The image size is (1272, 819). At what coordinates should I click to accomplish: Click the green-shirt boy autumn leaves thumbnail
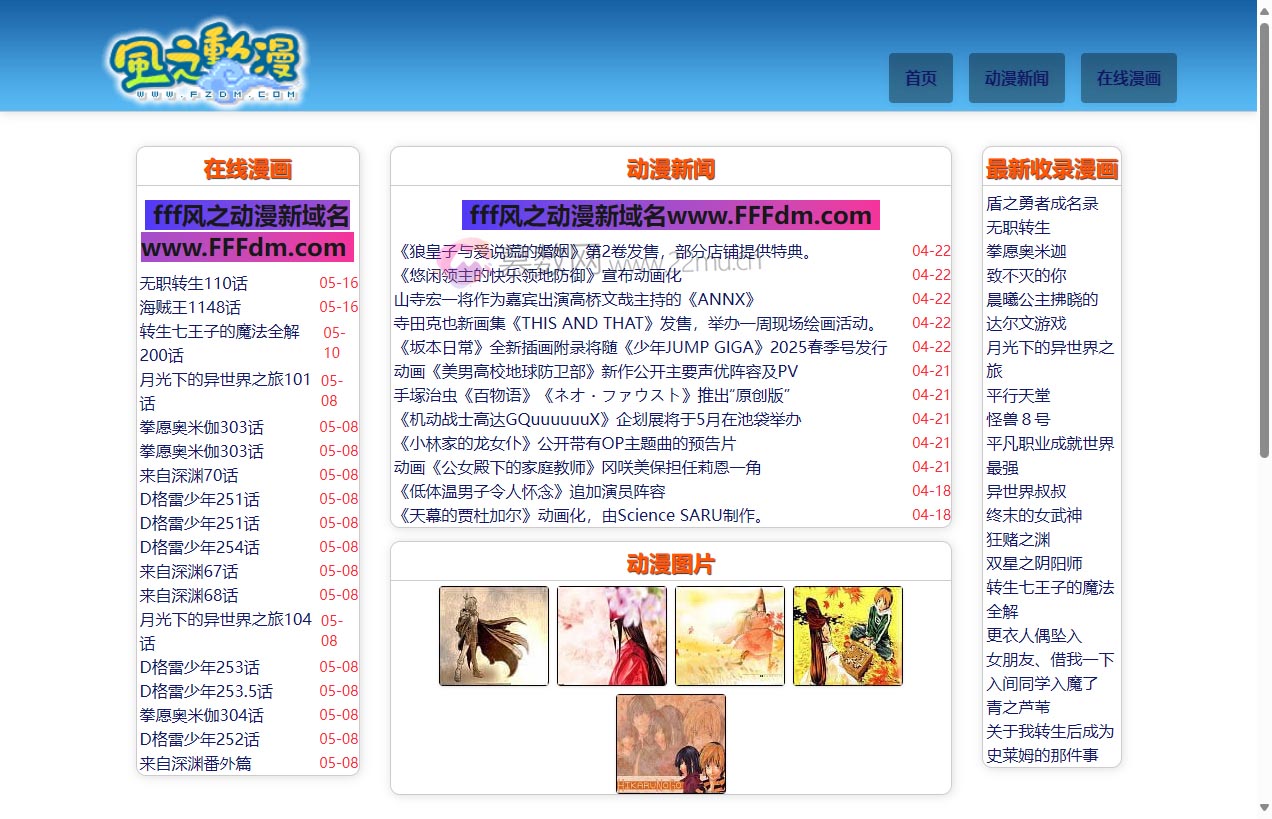pyautogui.click(x=848, y=636)
